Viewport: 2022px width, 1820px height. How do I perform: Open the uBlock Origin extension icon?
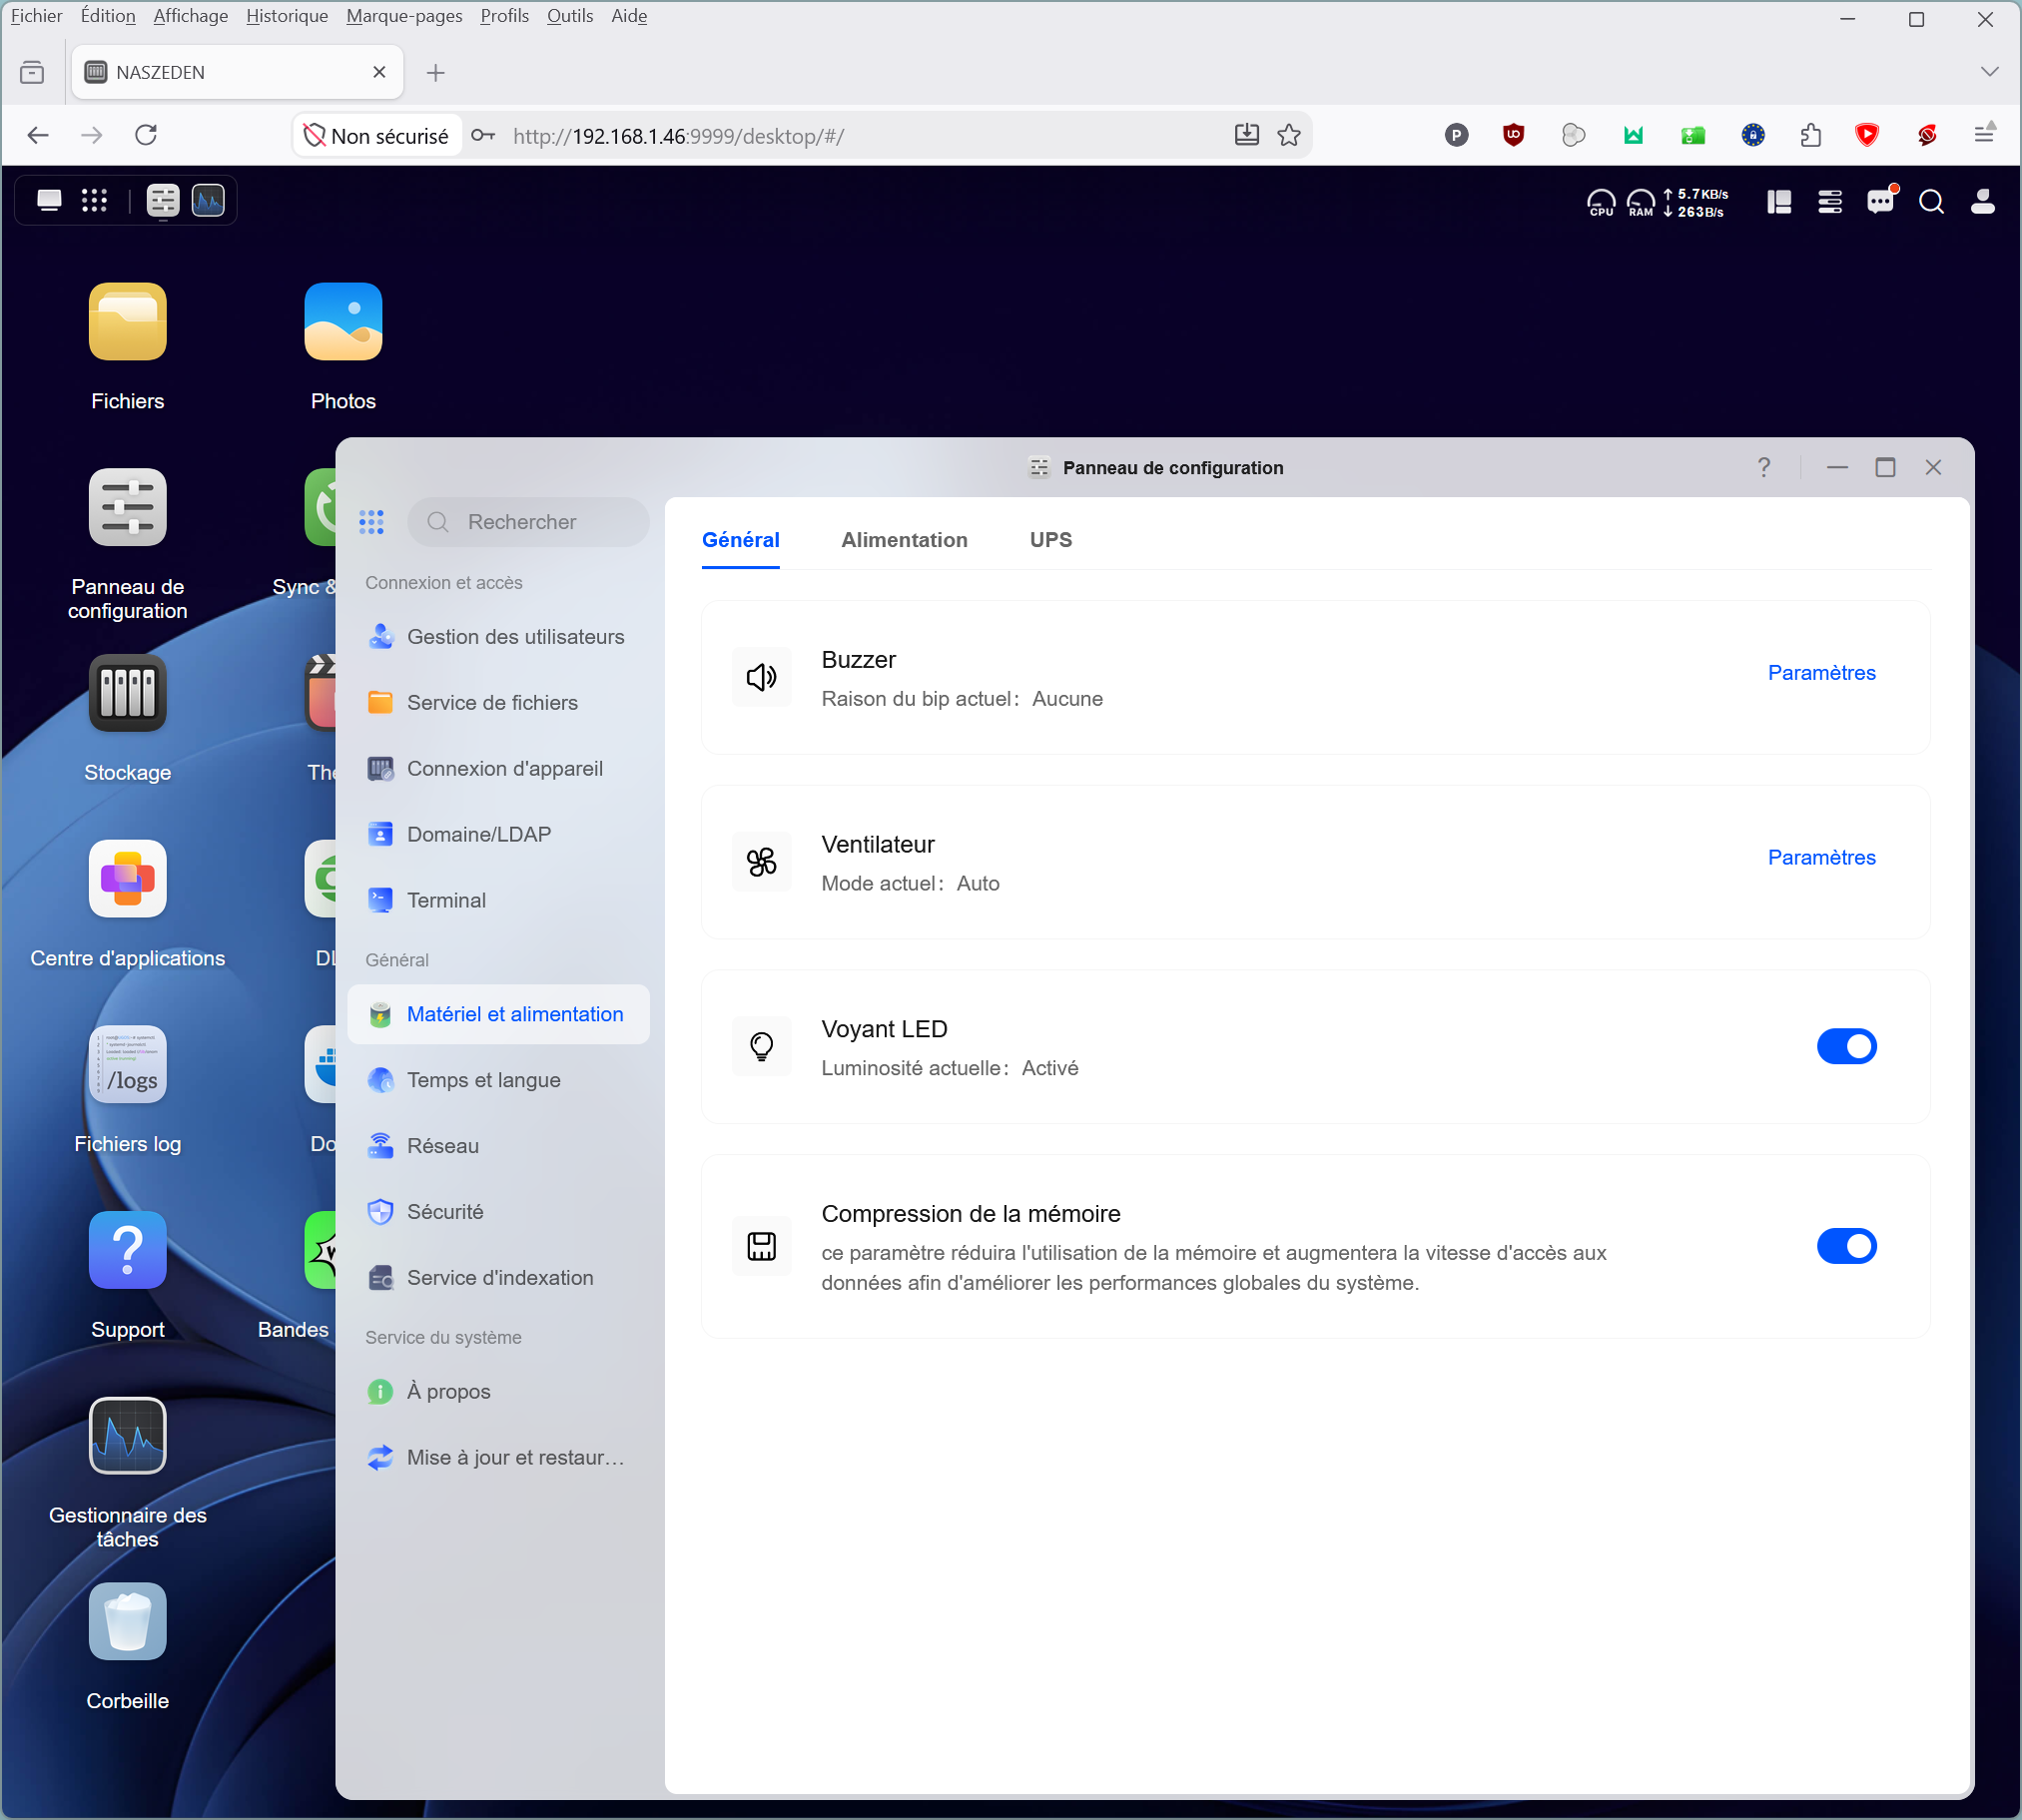point(1514,135)
